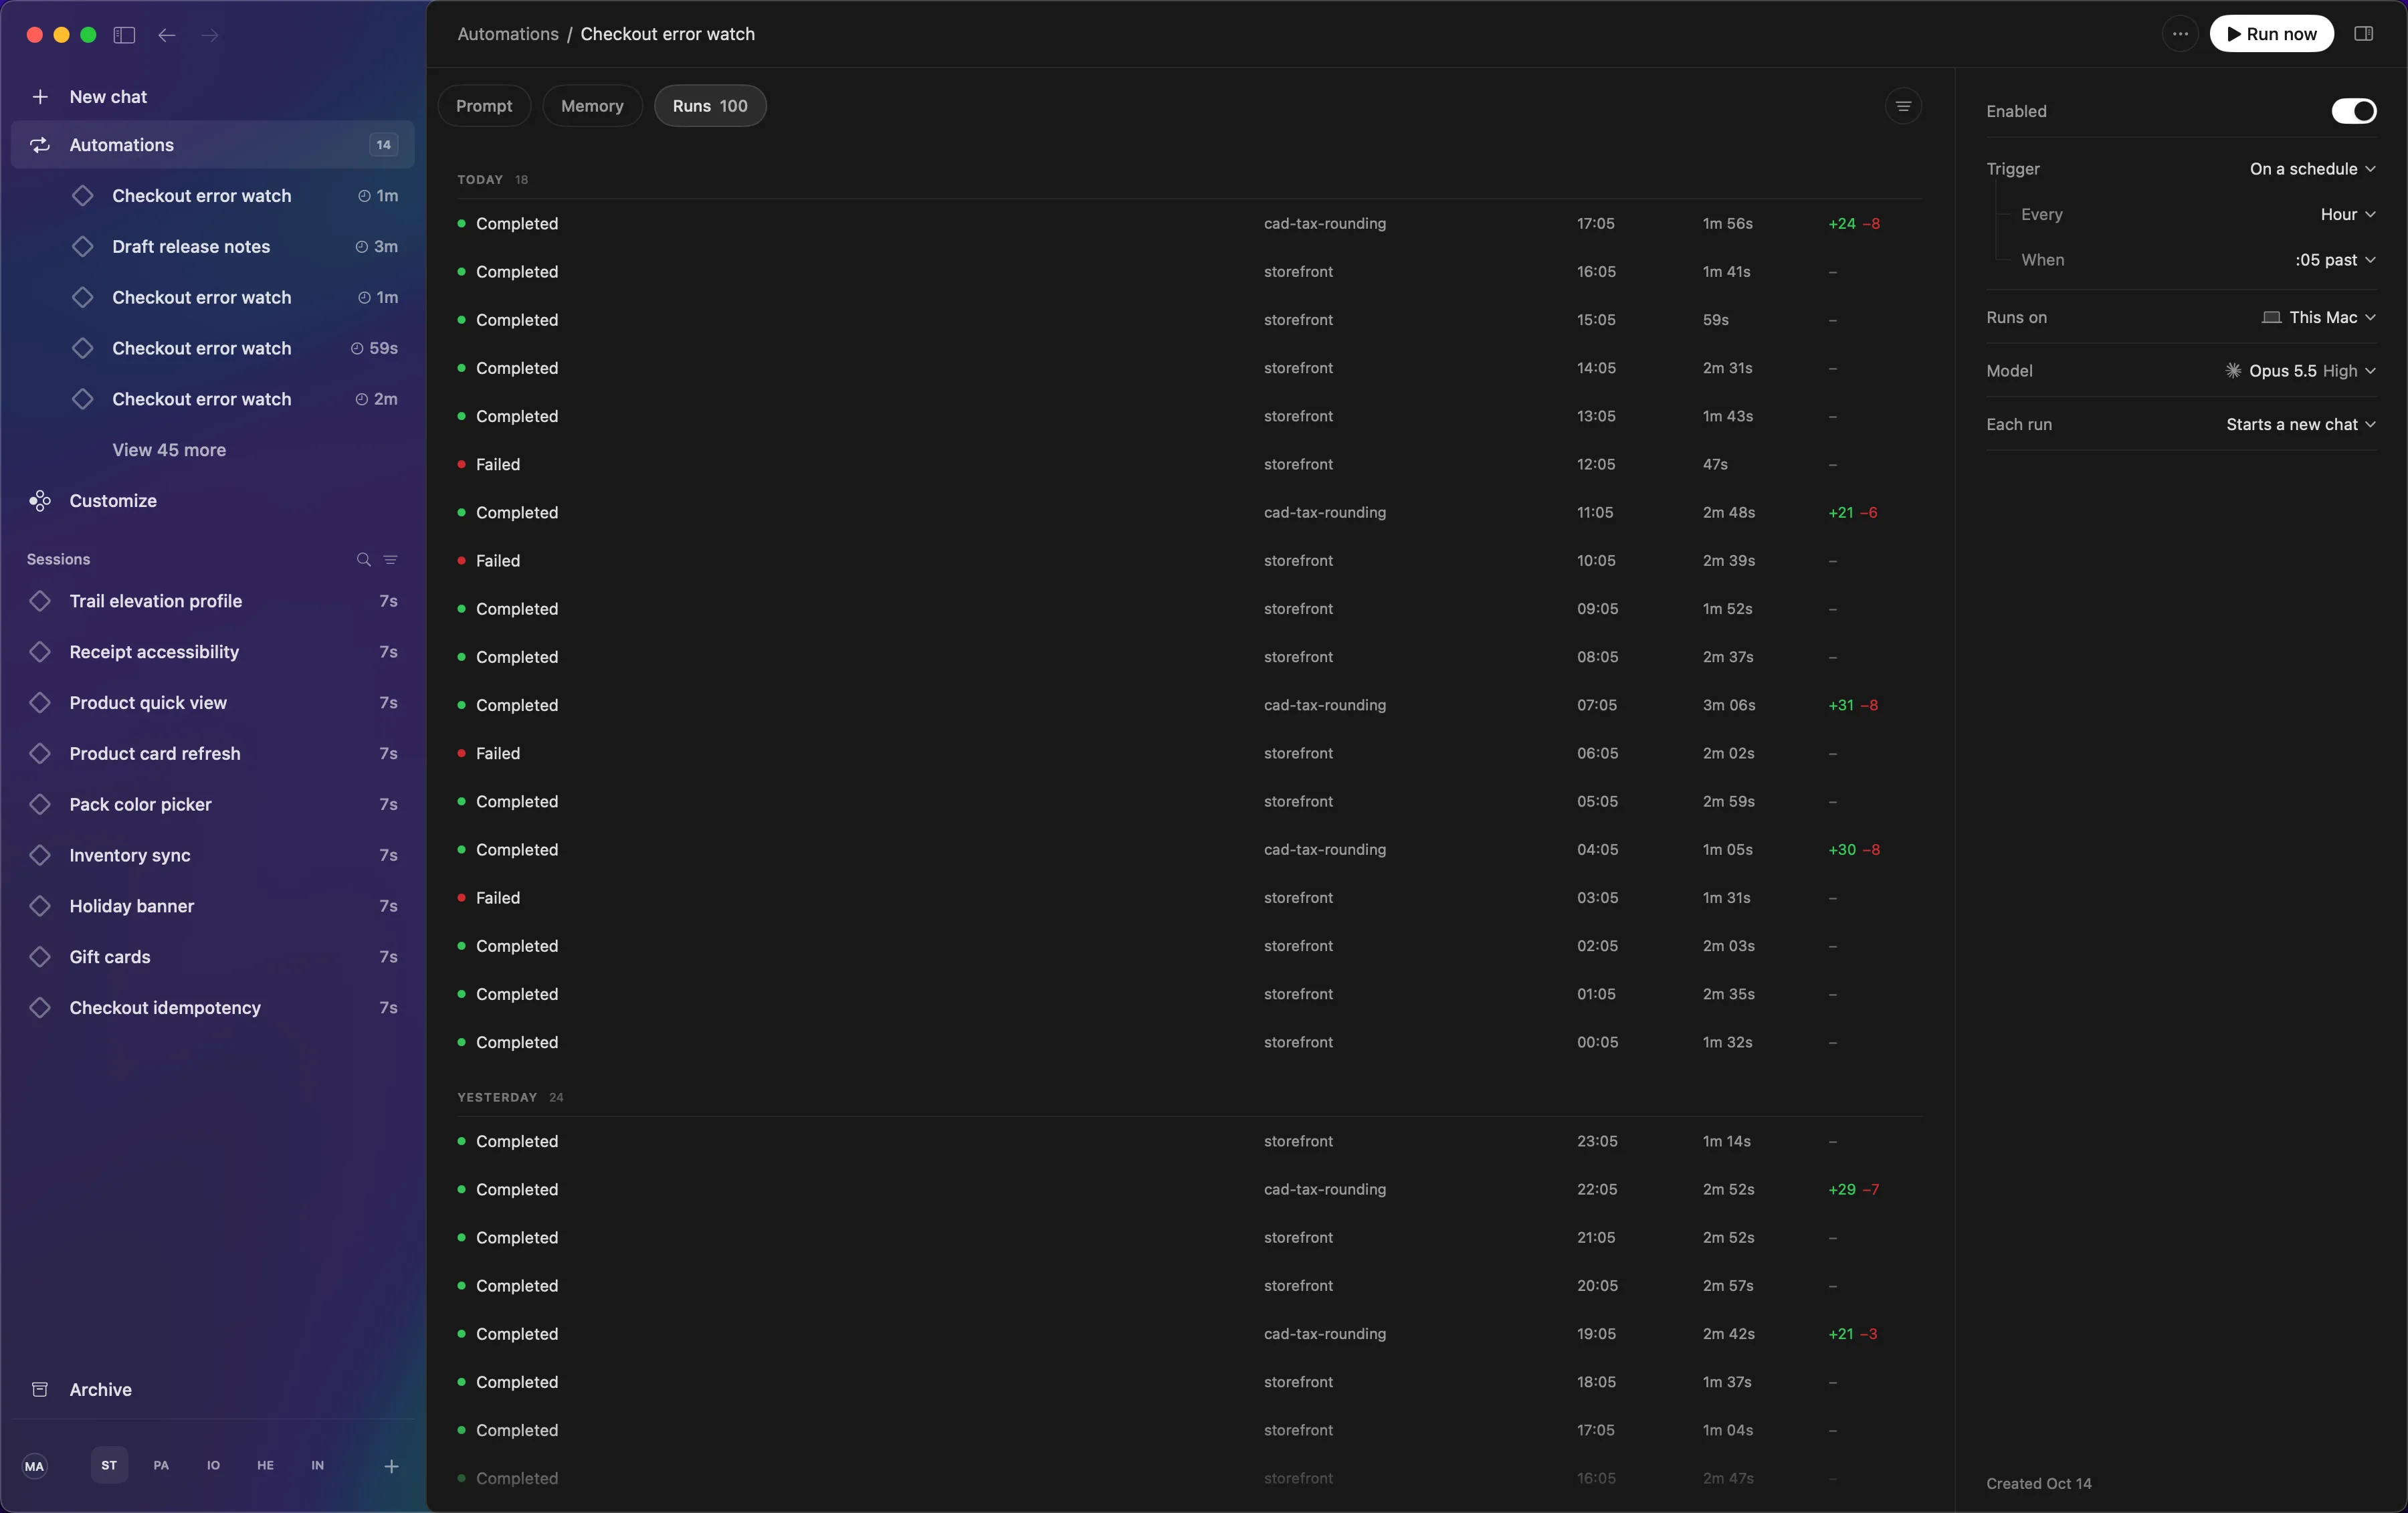2408x1513 pixels.
Task: Go back with the left arrow
Action: pos(167,35)
